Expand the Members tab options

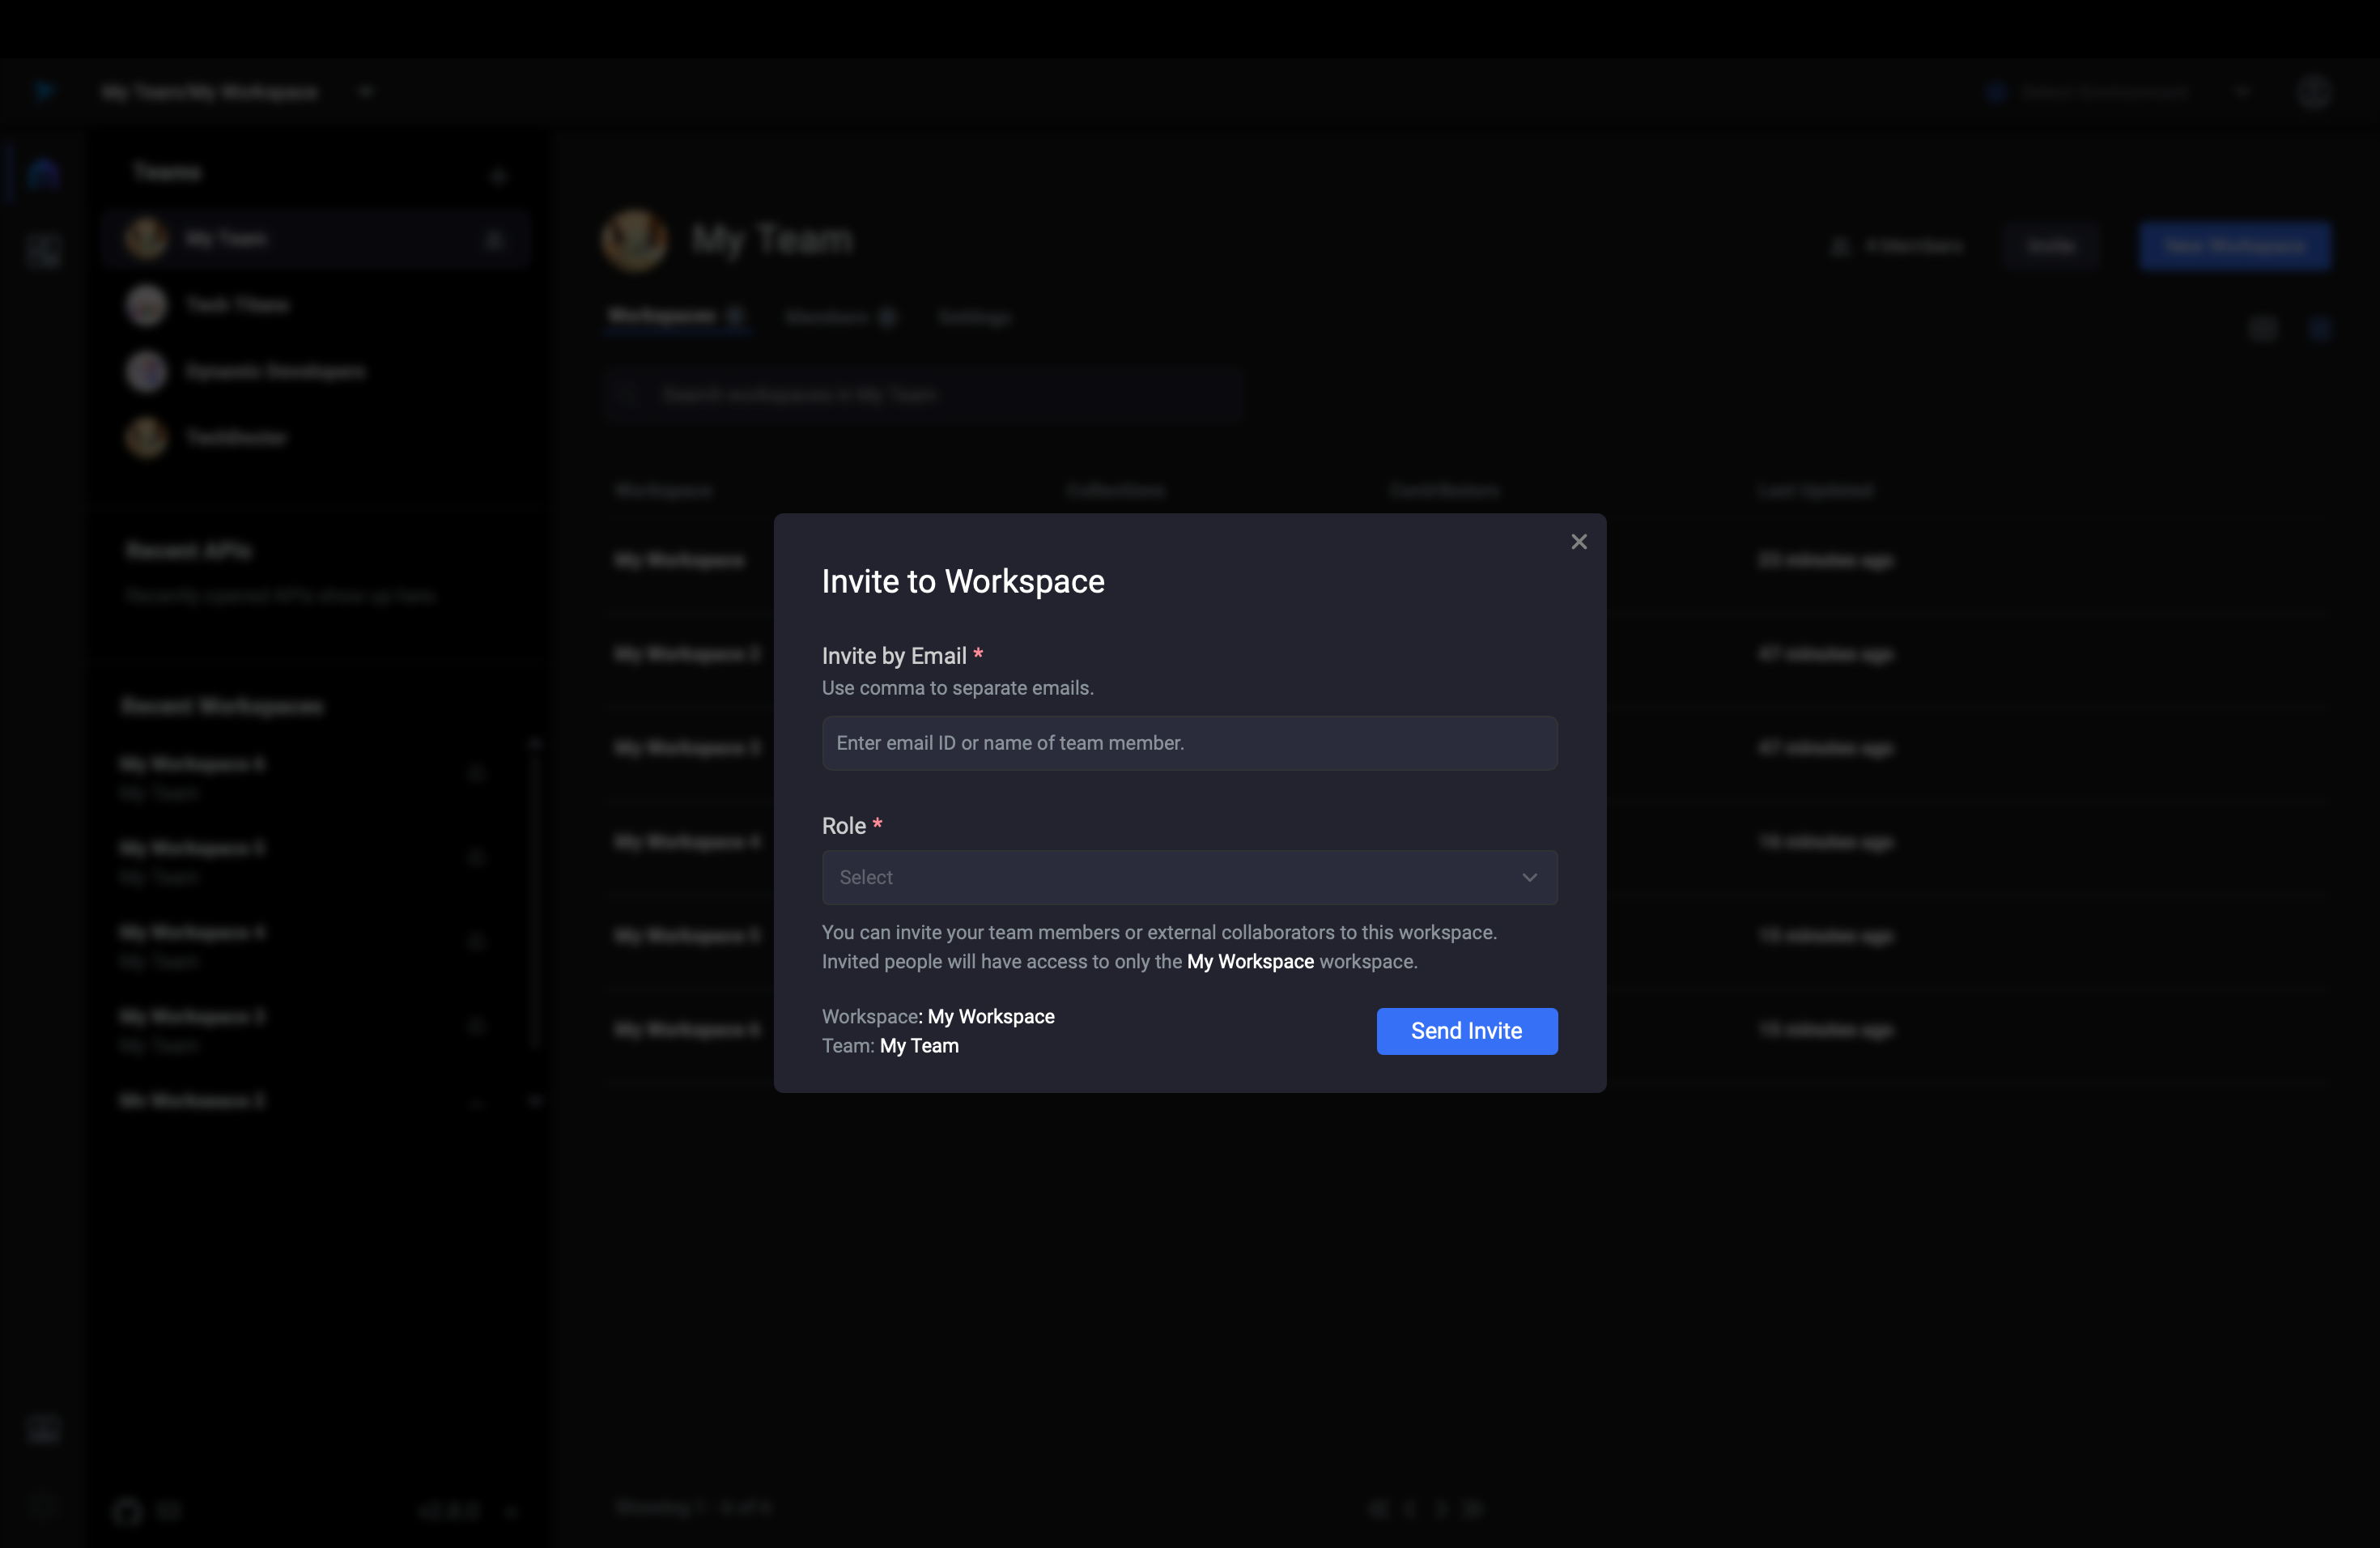pos(826,316)
